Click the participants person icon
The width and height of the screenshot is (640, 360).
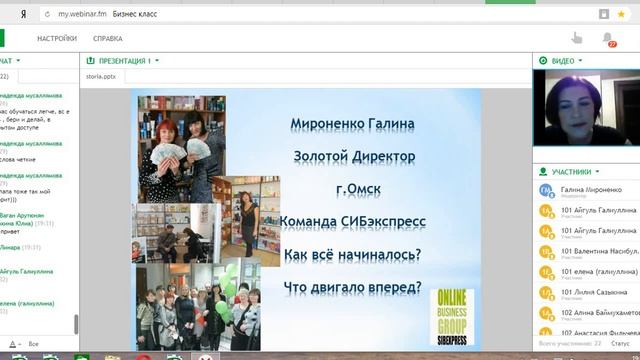tap(543, 172)
